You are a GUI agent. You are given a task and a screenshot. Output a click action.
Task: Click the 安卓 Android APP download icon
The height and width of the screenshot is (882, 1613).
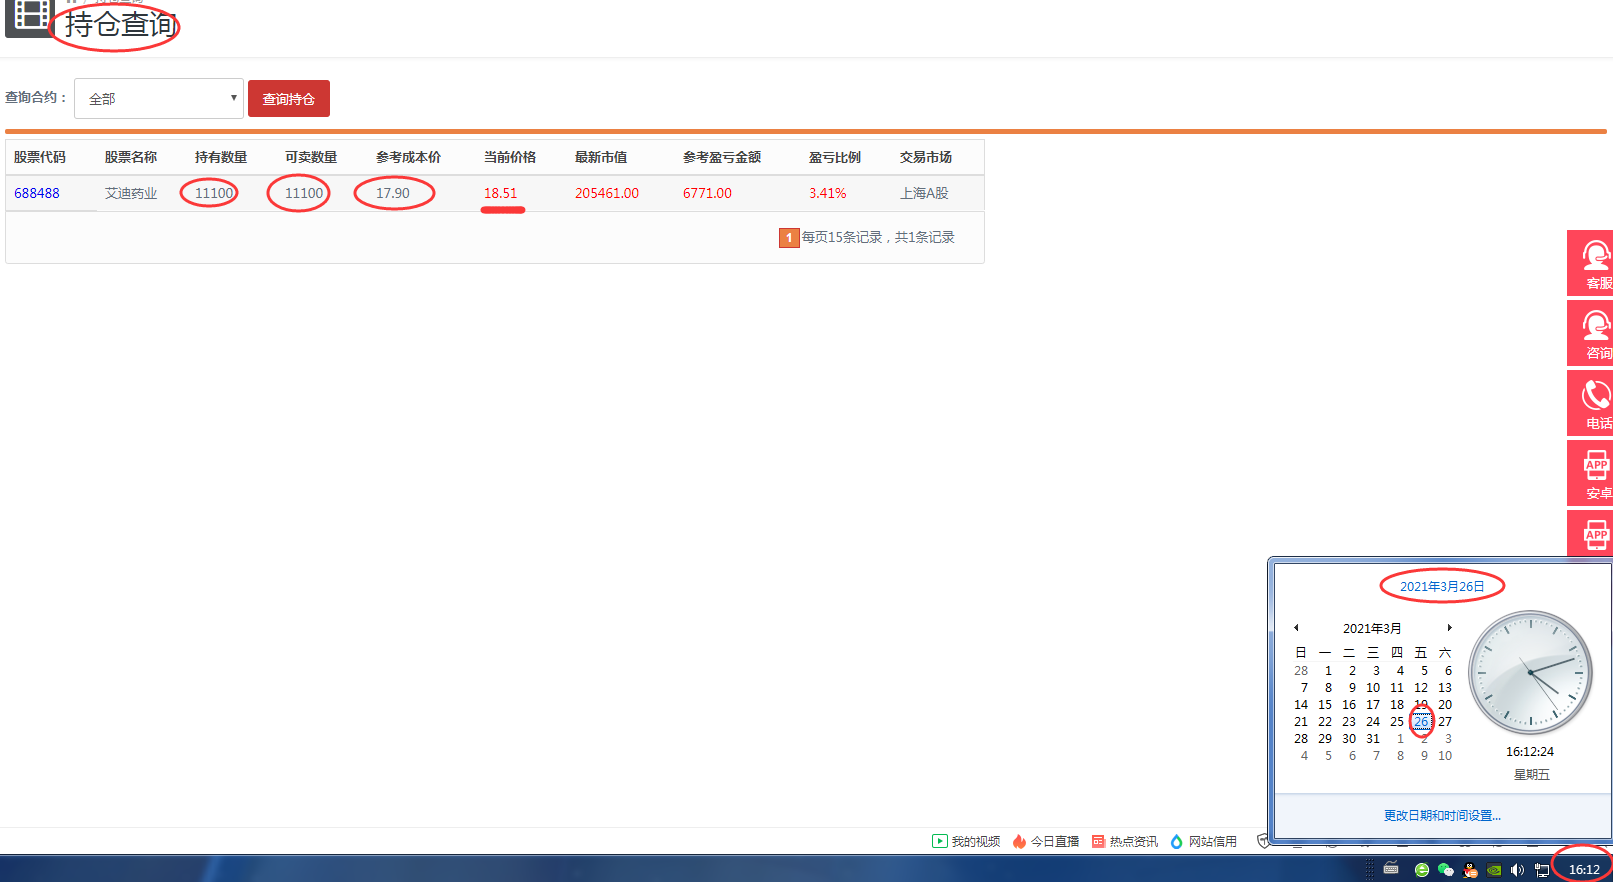1591,473
